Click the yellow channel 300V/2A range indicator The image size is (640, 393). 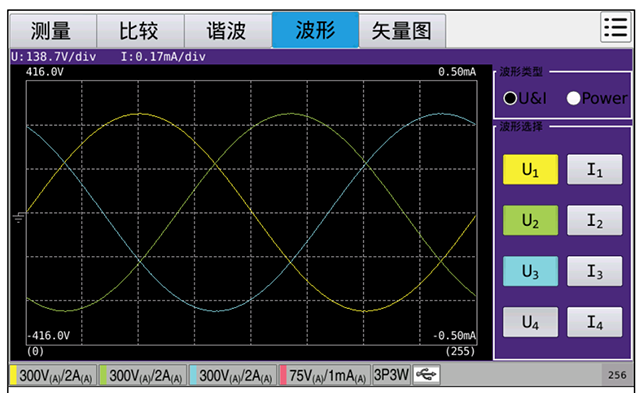(53, 375)
